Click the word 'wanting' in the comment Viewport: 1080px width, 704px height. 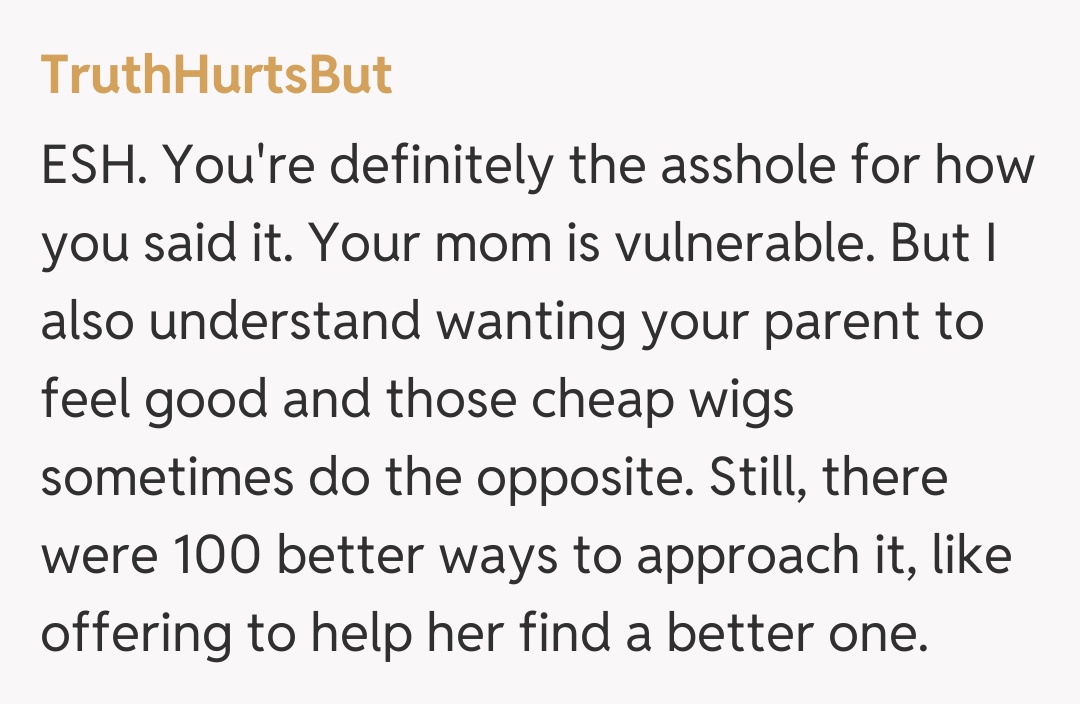tap(536, 323)
